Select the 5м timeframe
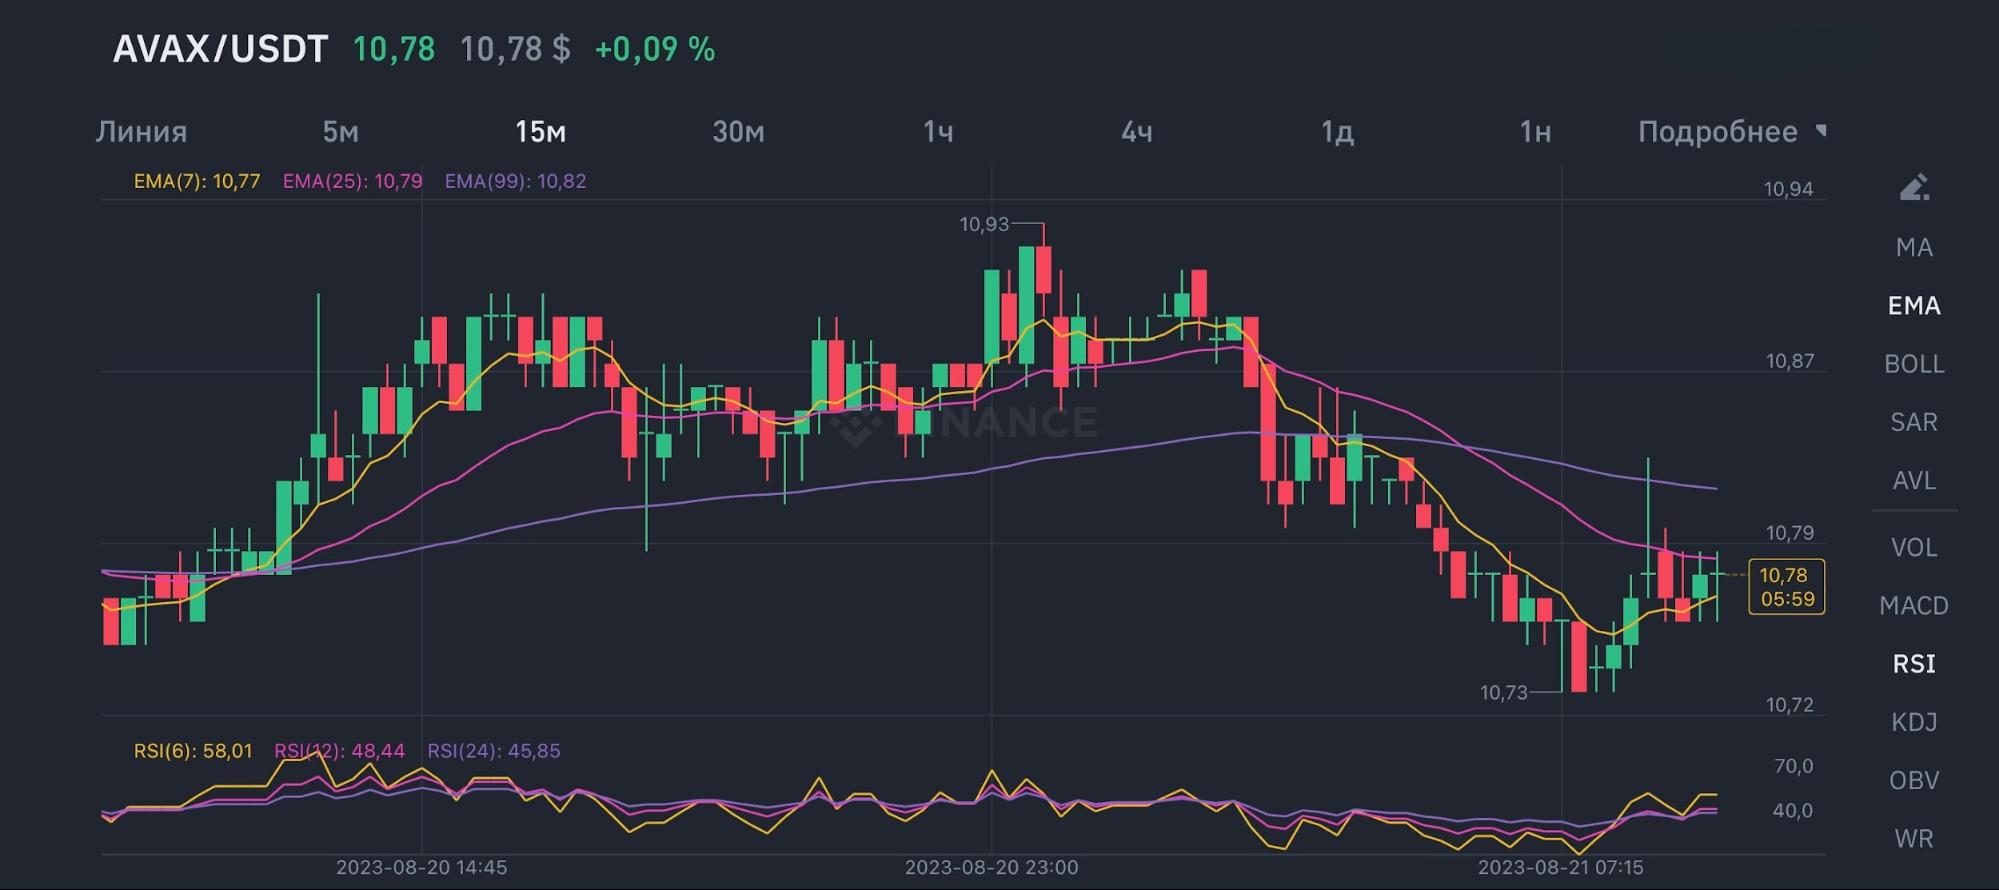The image size is (1999, 890). click(340, 131)
